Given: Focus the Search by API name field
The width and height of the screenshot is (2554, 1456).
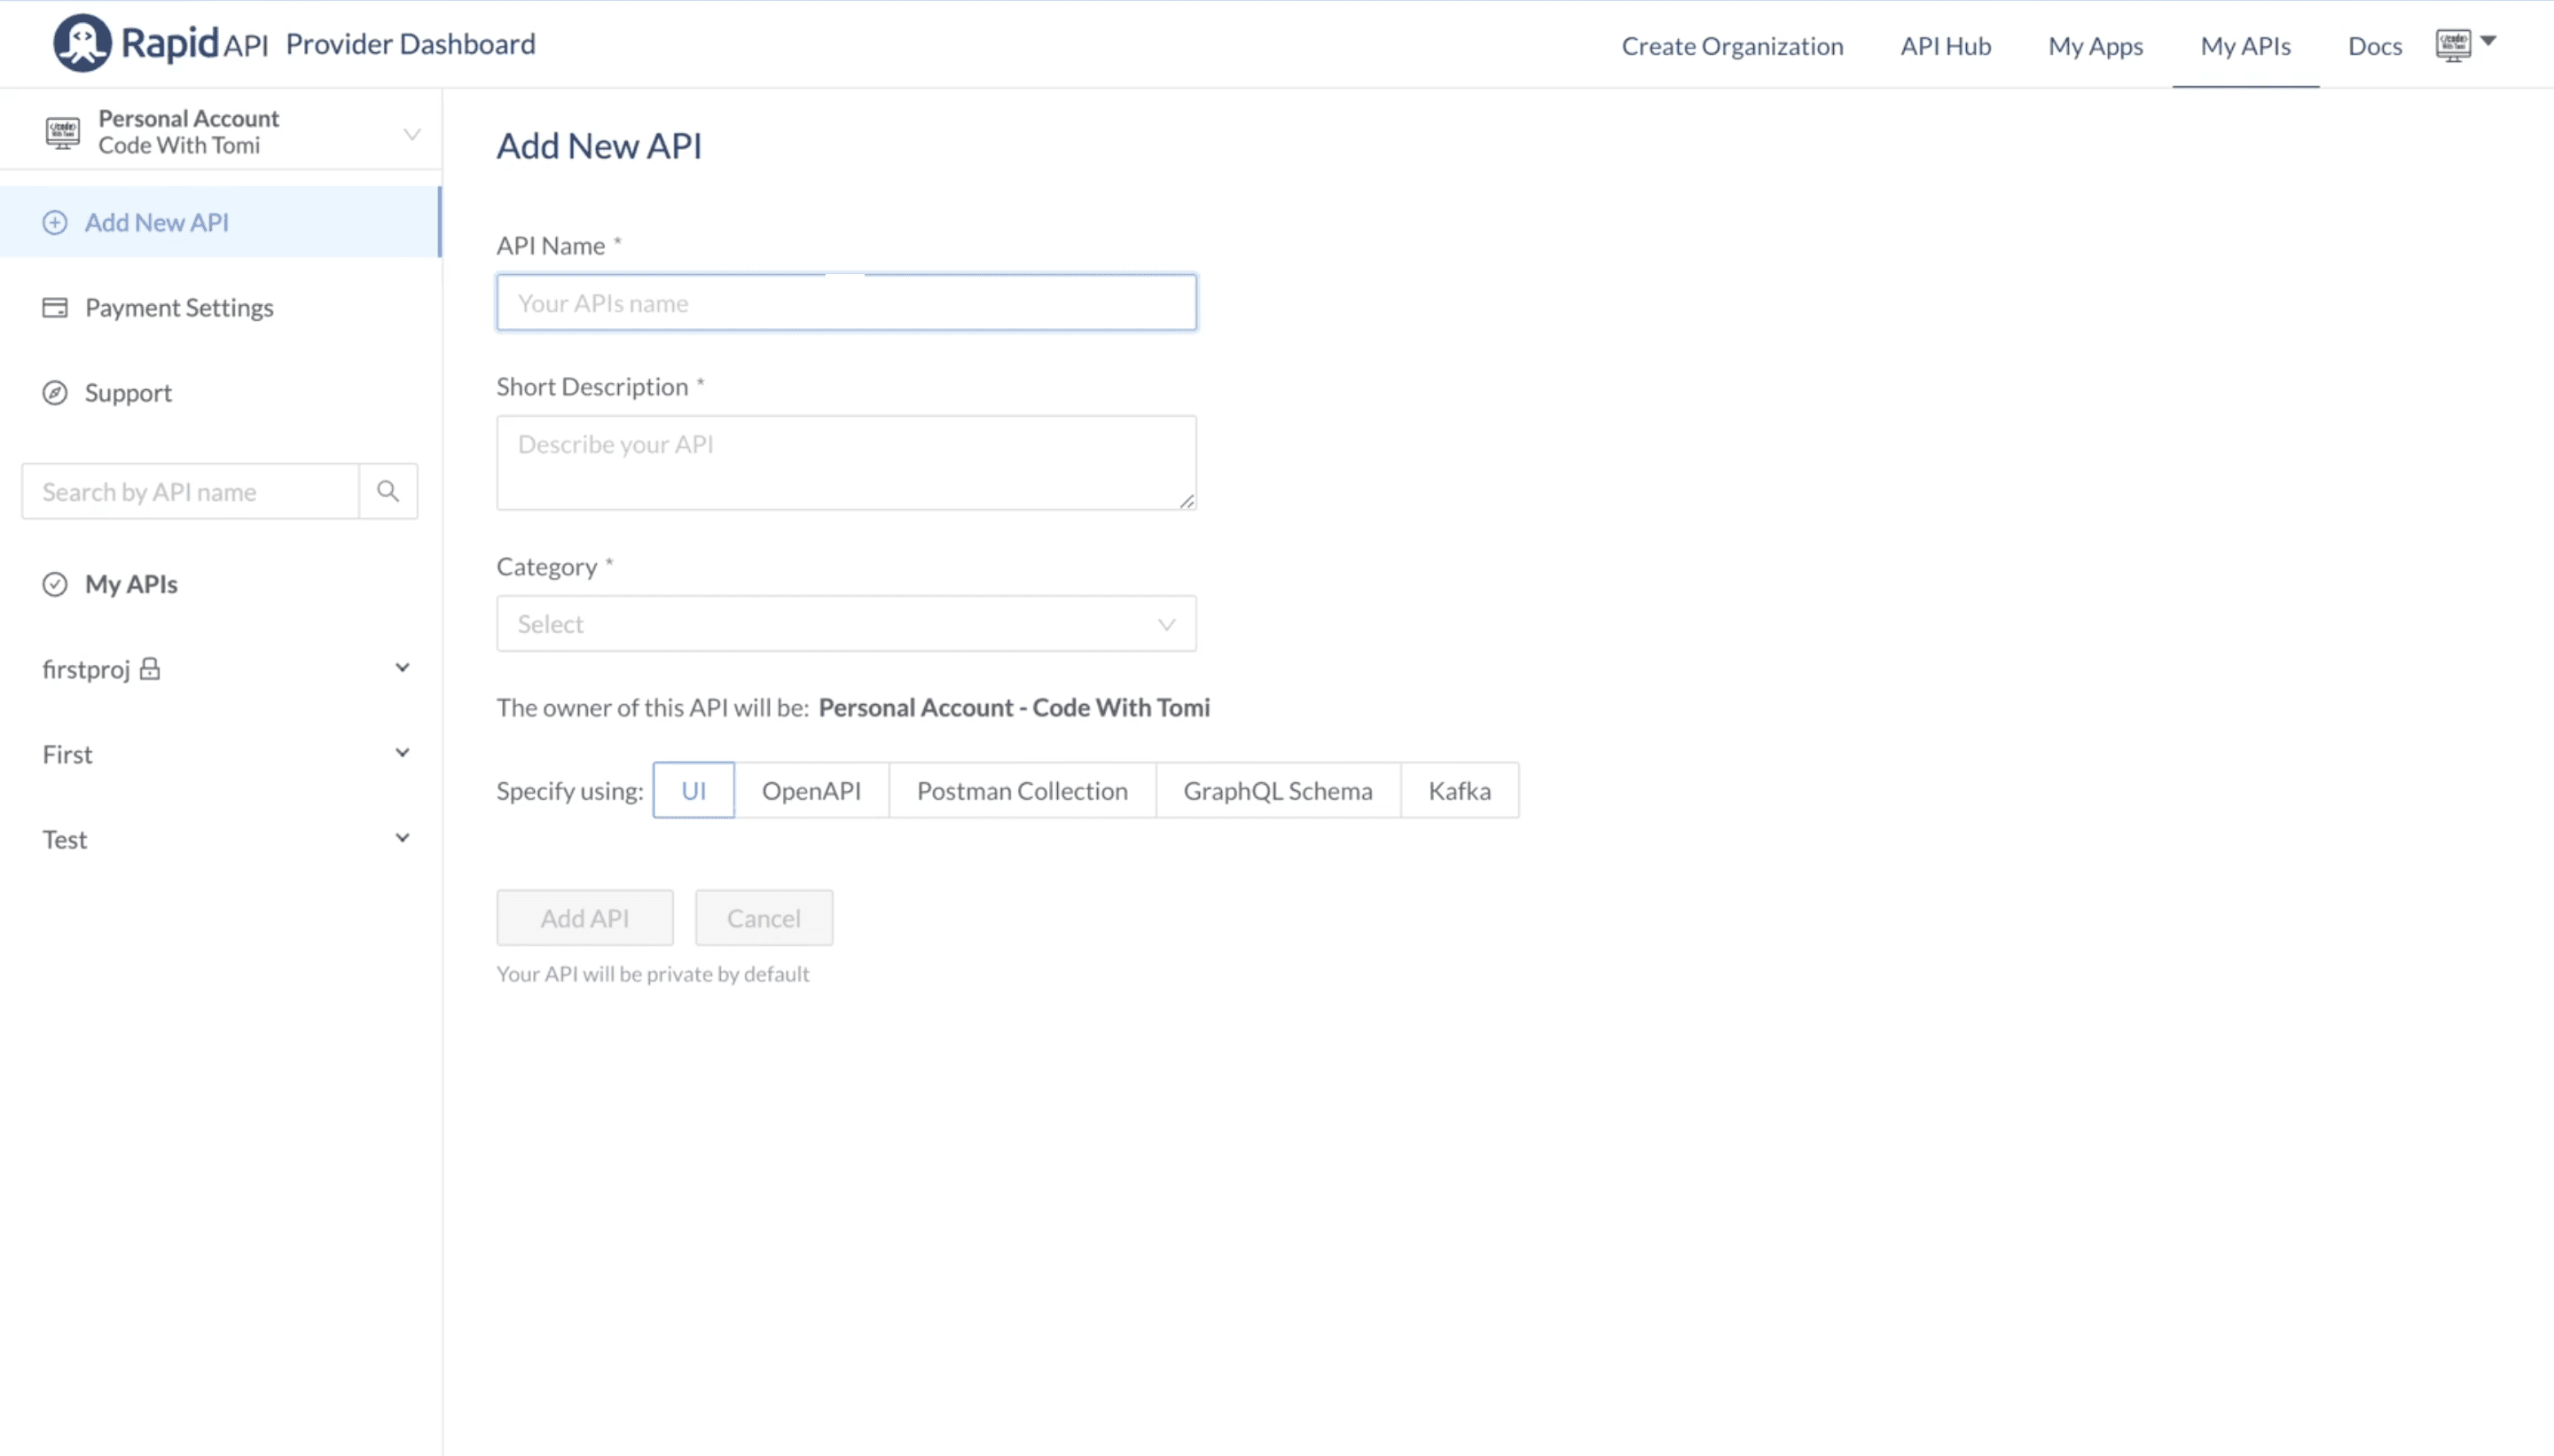Looking at the screenshot, I should pyautogui.click(x=190, y=491).
